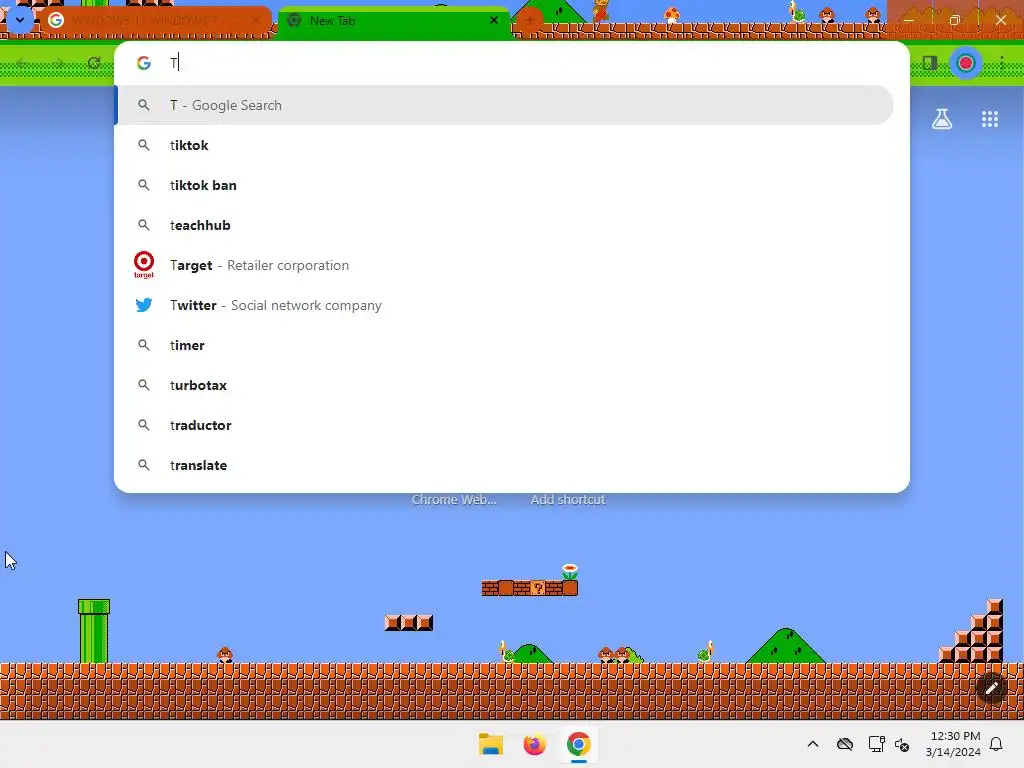The image size is (1024, 768).
Task: Click Add shortcut on new tab page
Action: (568, 500)
